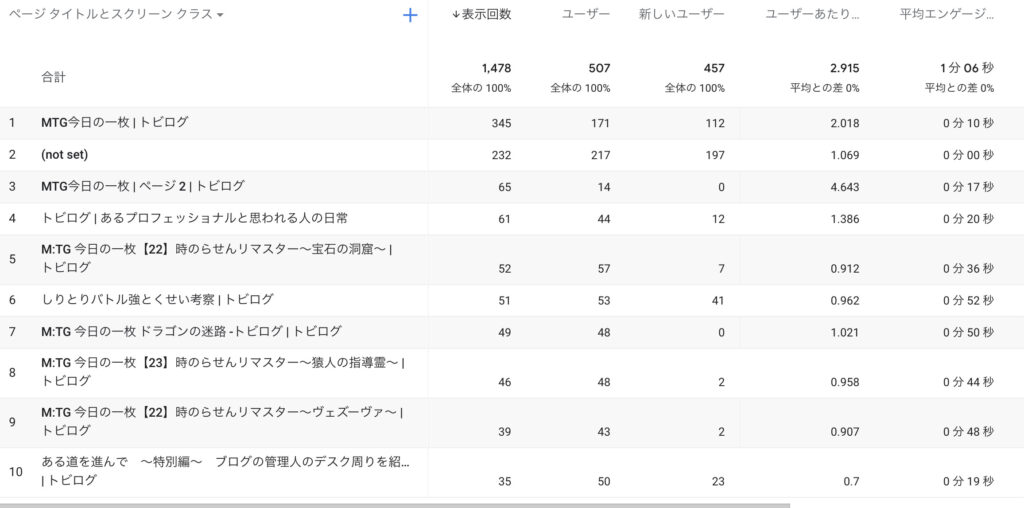Viewport: 1024px width, 508px height.
Task: Sort by the ユーザー column header
Action: tap(586, 15)
